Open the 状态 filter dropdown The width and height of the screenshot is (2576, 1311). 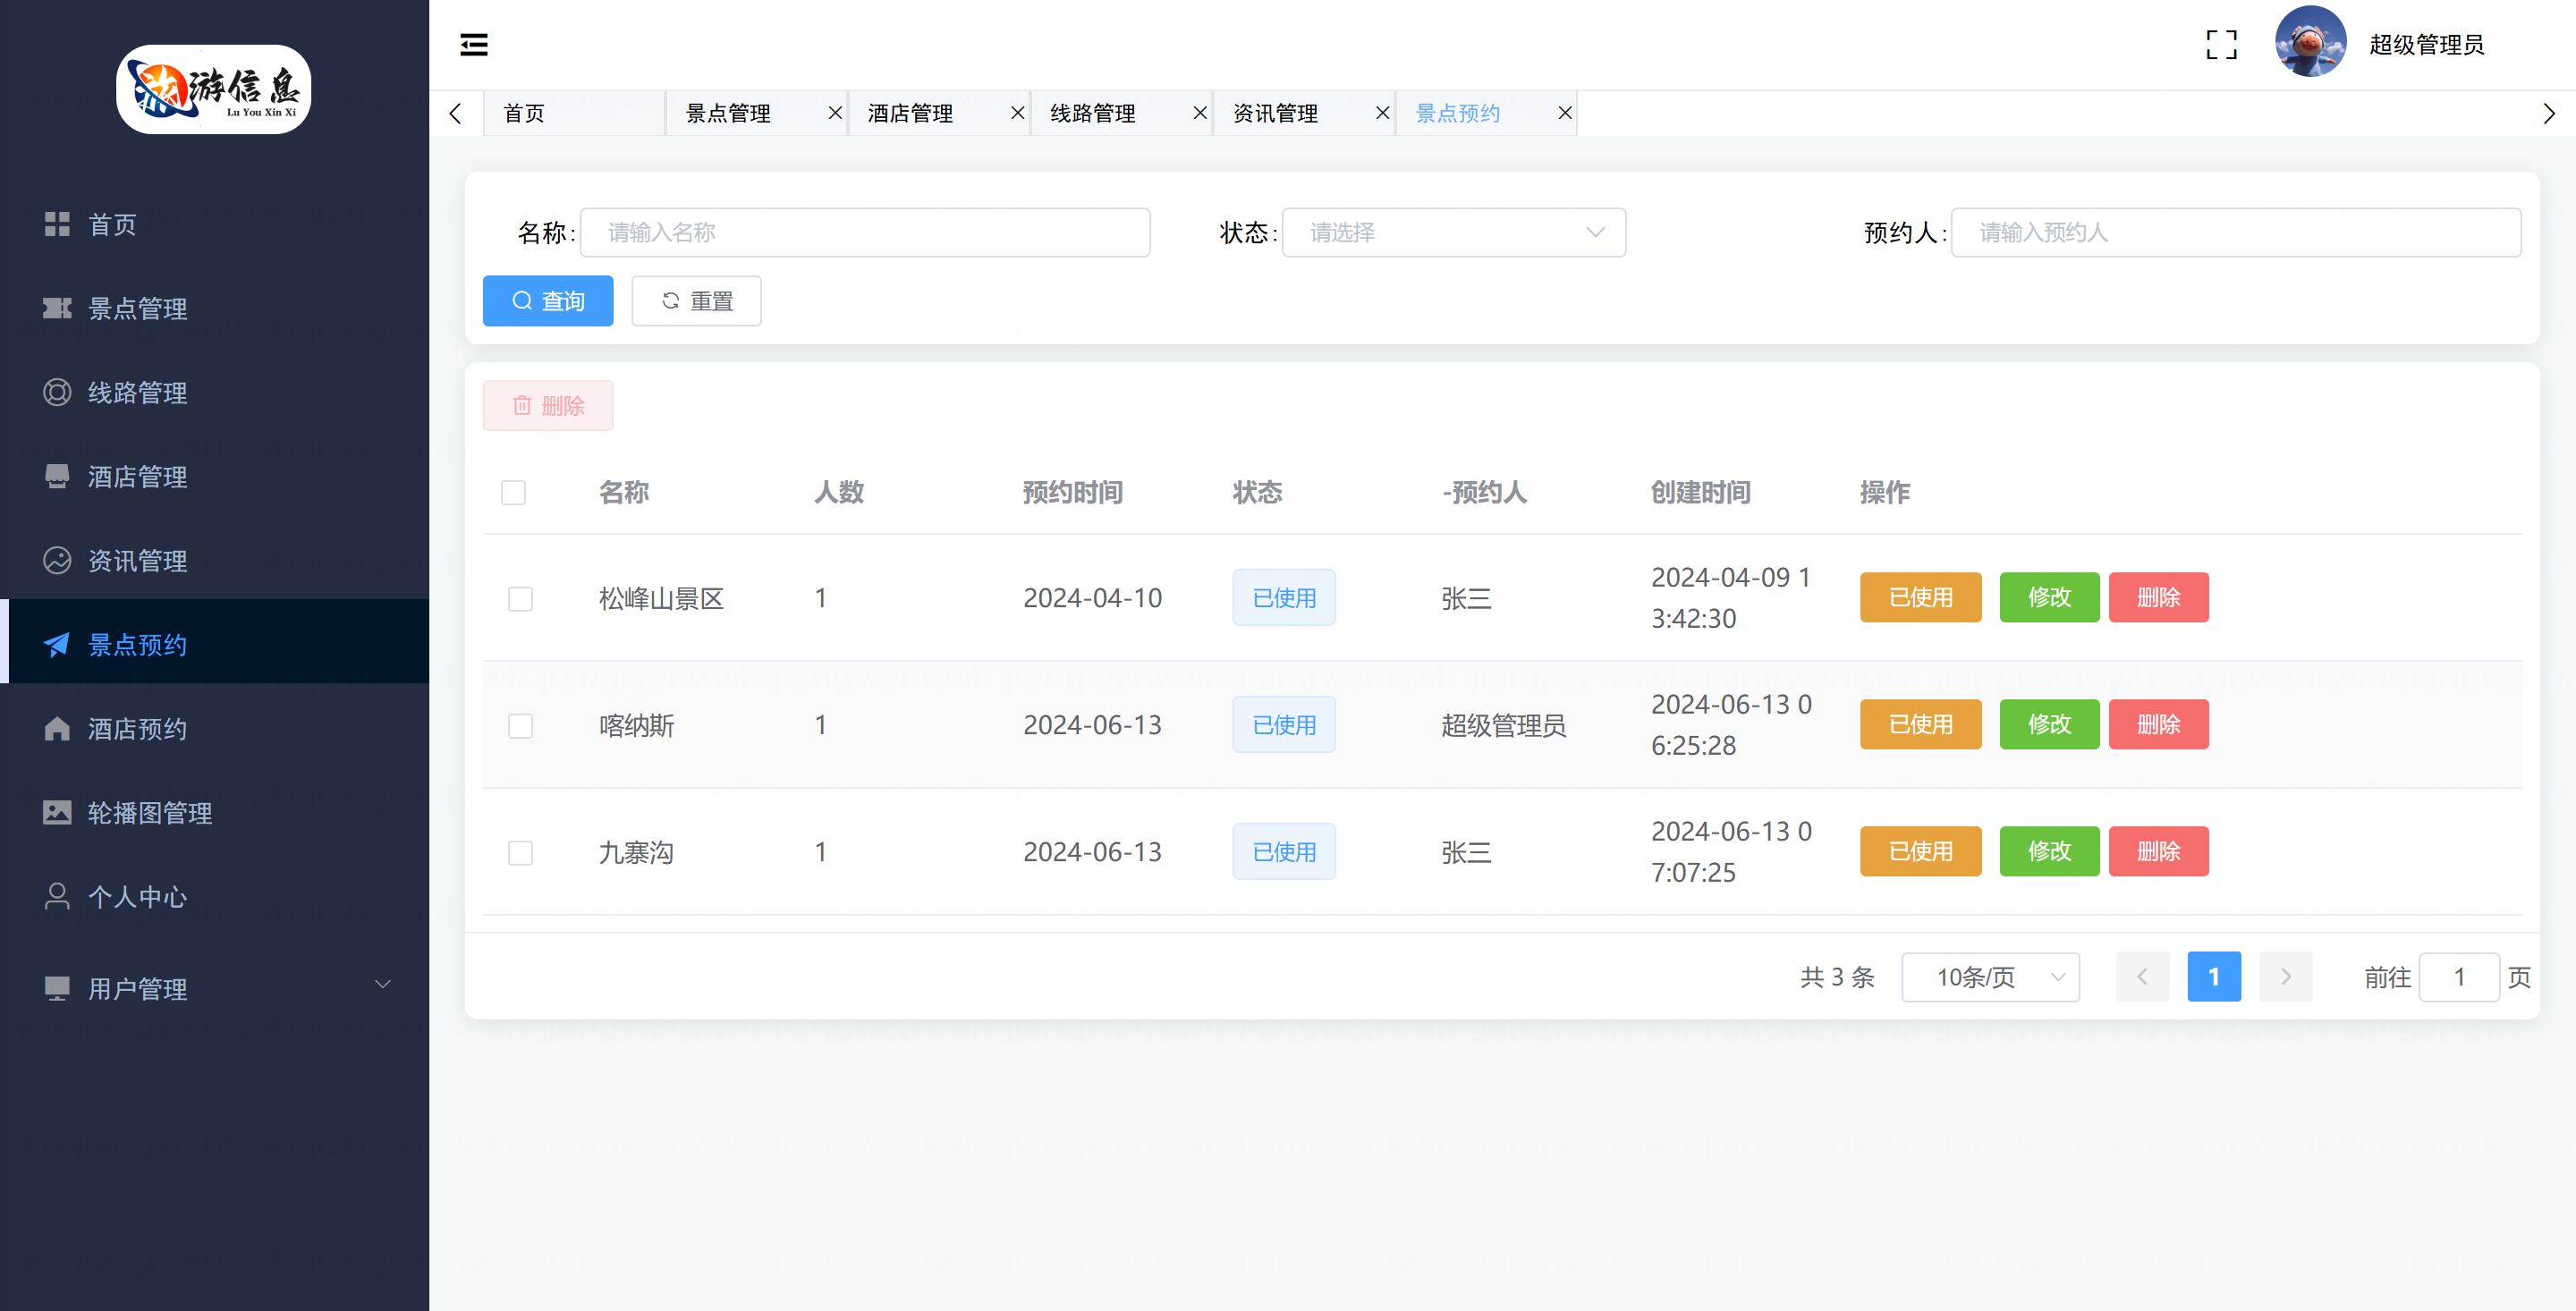click(x=1453, y=233)
